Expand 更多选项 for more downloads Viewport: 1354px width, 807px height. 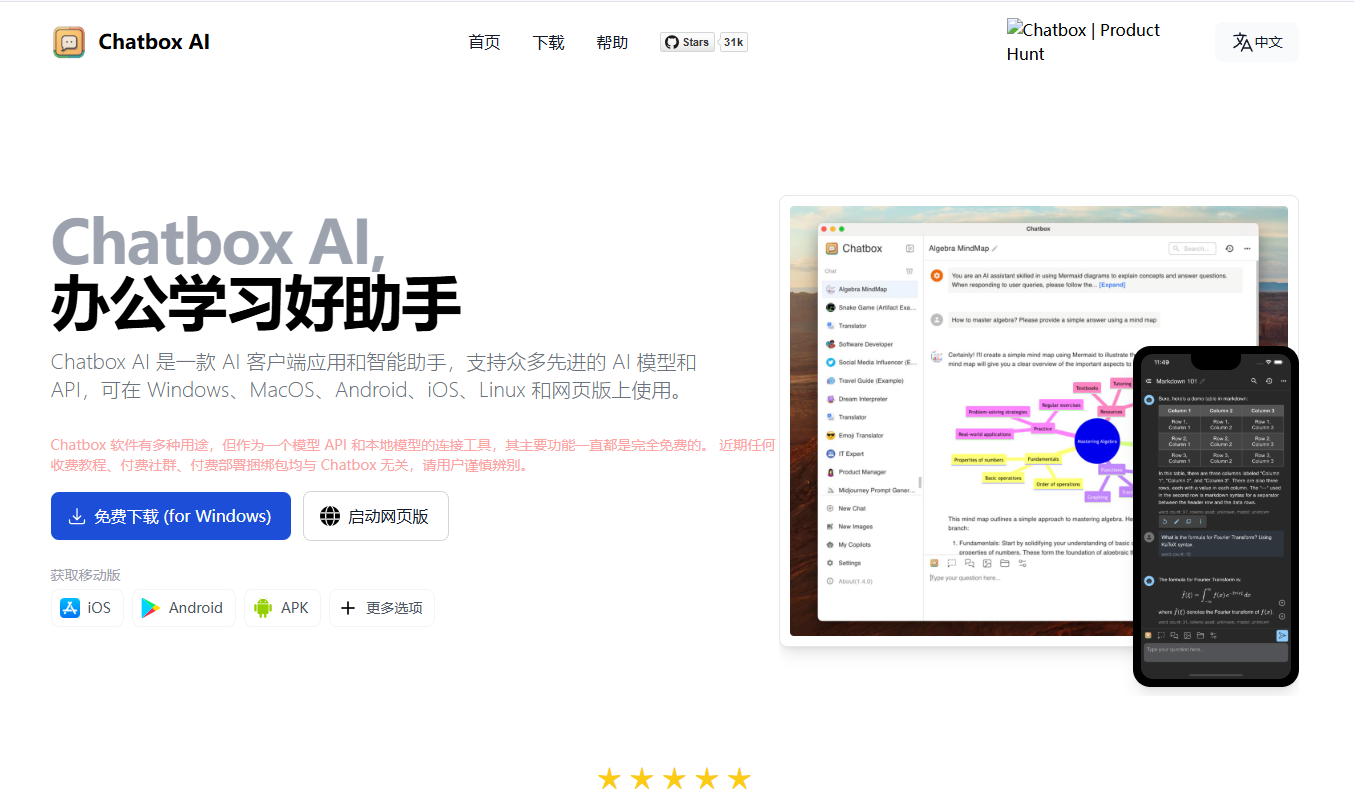382,607
